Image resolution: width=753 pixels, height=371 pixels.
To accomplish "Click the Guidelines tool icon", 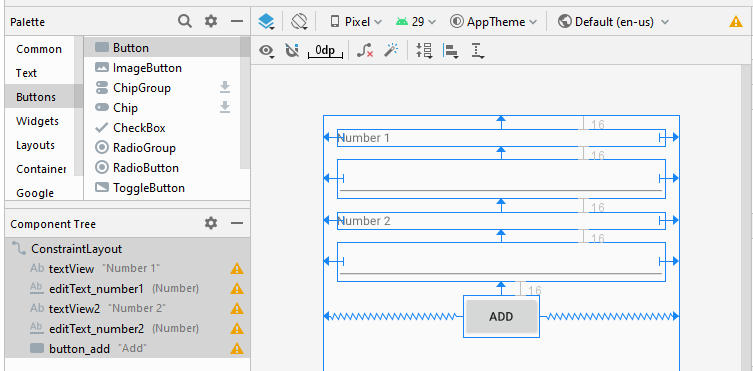I will [477, 50].
